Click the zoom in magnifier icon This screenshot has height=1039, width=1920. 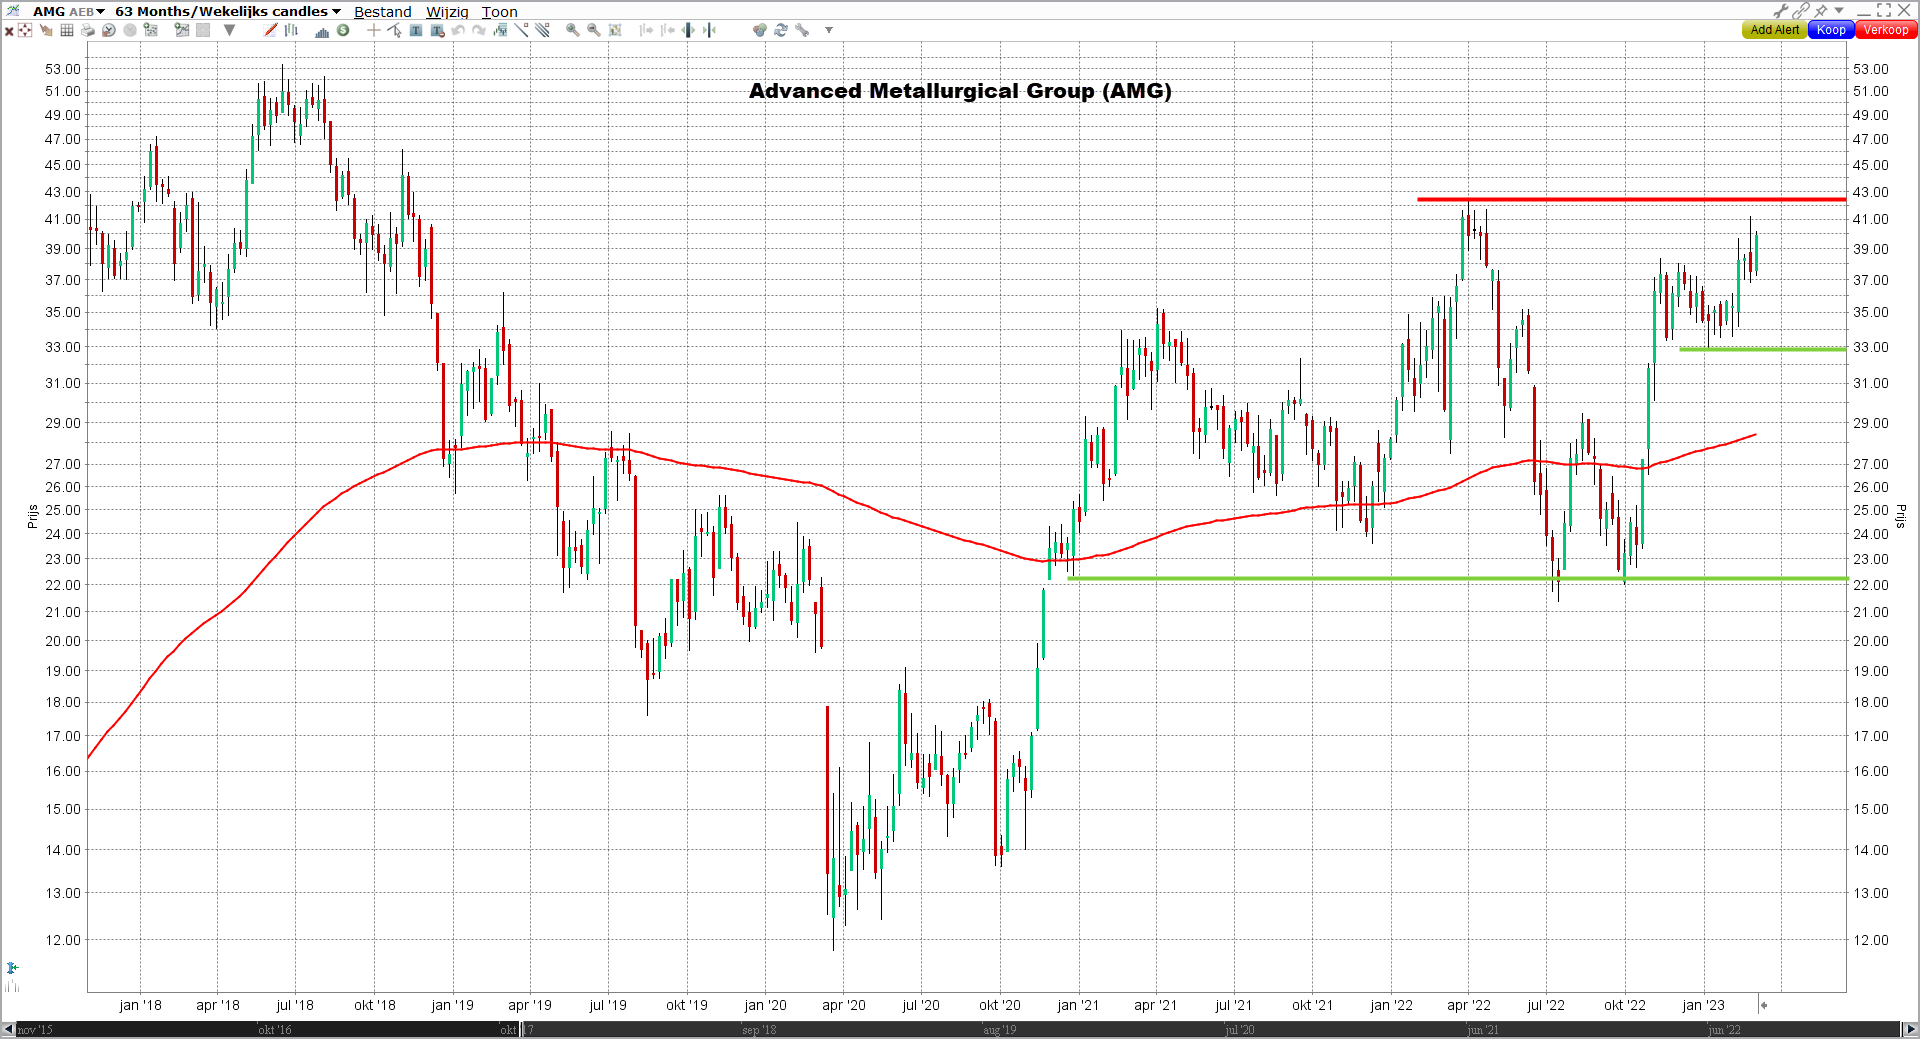[572, 30]
